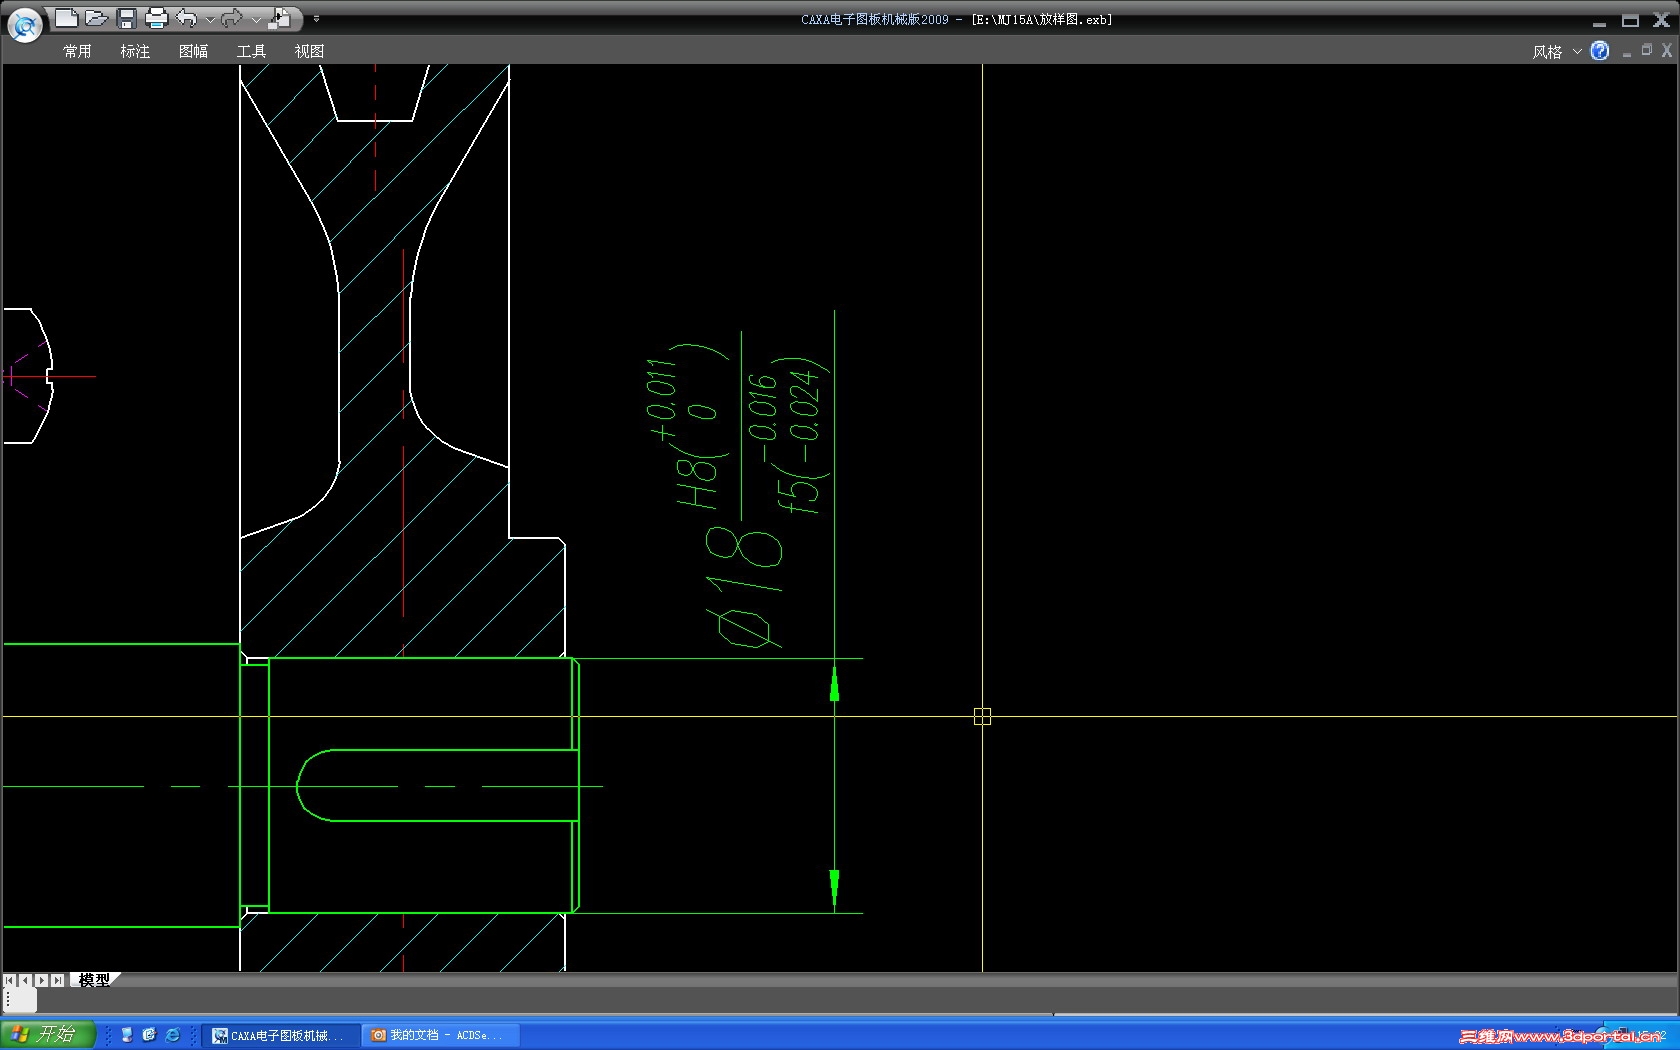Image resolution: width=1680 pixels, height=1050 pixels.
Task: Expand the undo history dropdown arrow
Action: click(x=209, y=19)
